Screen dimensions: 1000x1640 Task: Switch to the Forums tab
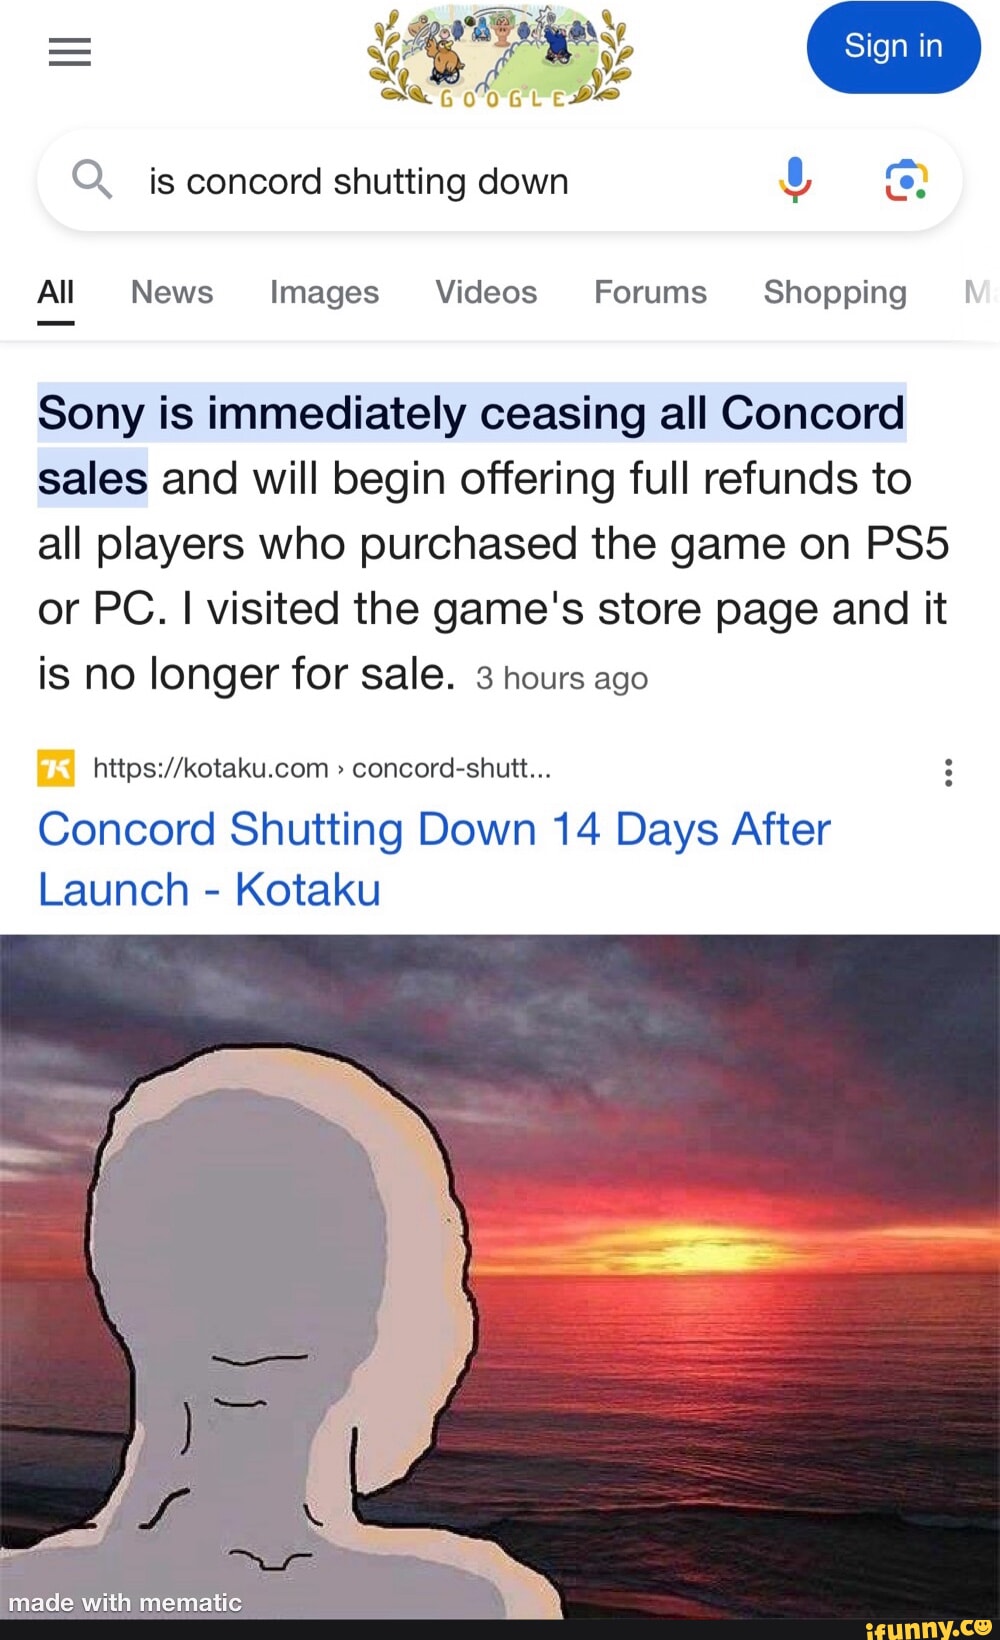point(650,293)
